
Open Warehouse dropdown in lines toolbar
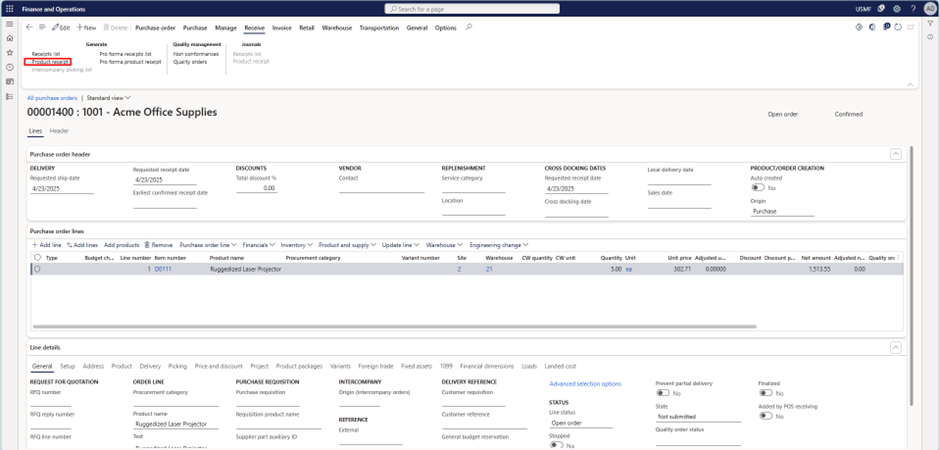click(x=444, y=245)
